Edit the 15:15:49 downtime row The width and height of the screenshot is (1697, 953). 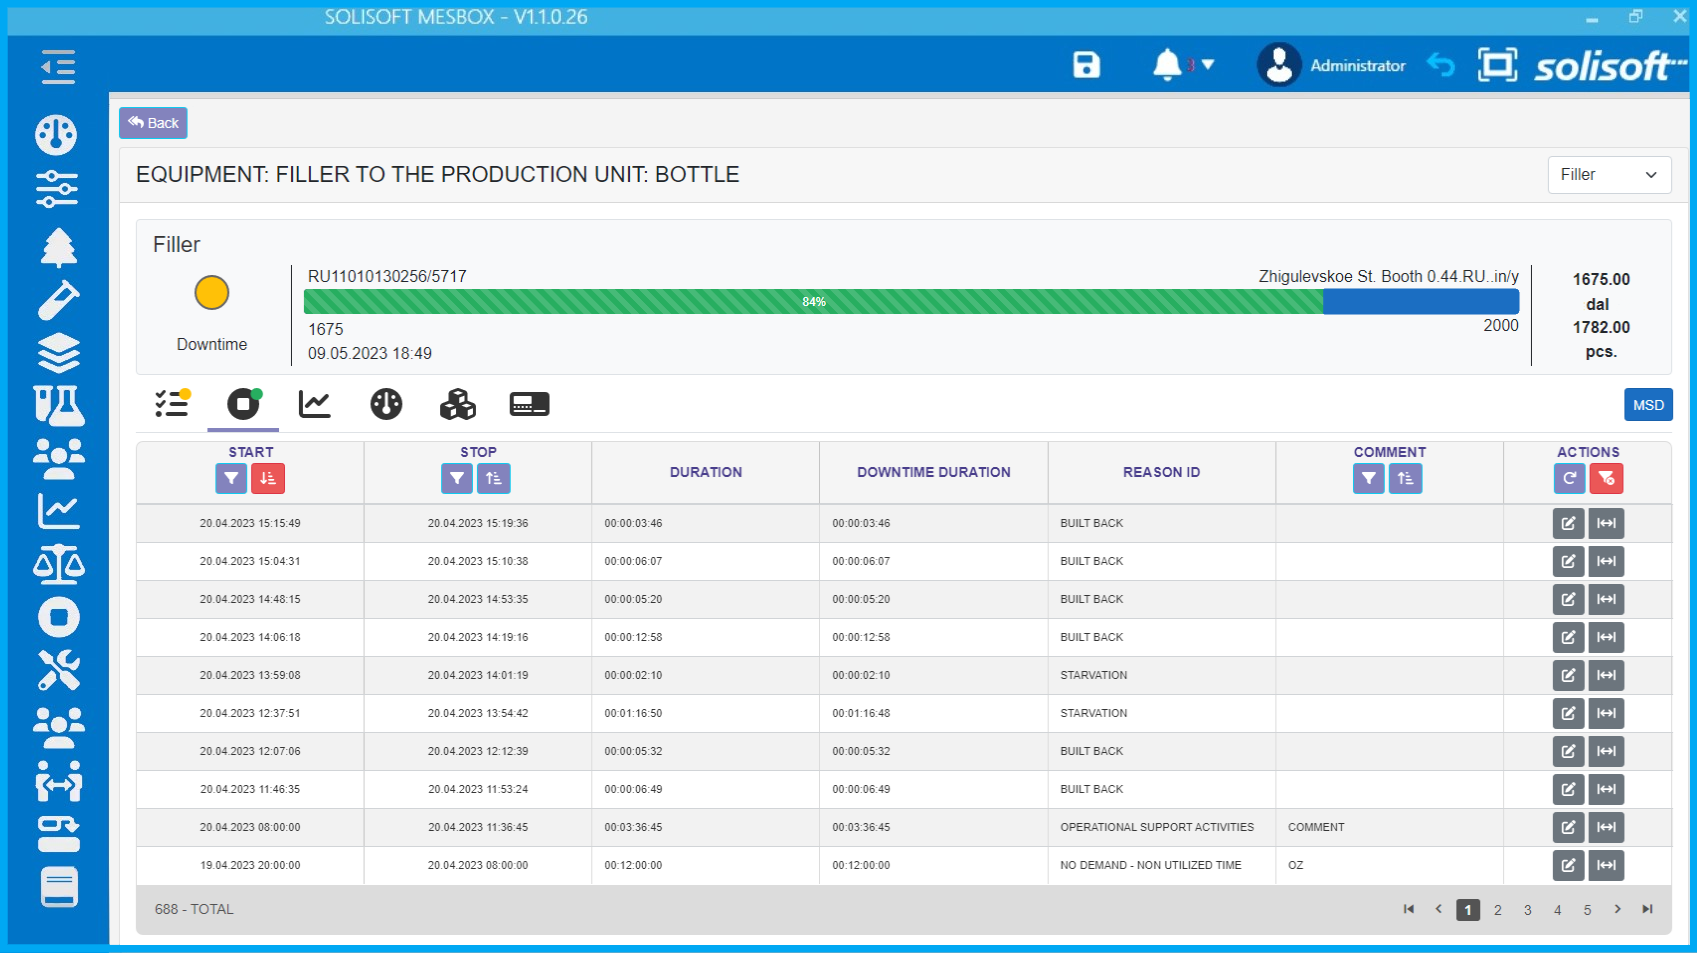coord(1568,523)
